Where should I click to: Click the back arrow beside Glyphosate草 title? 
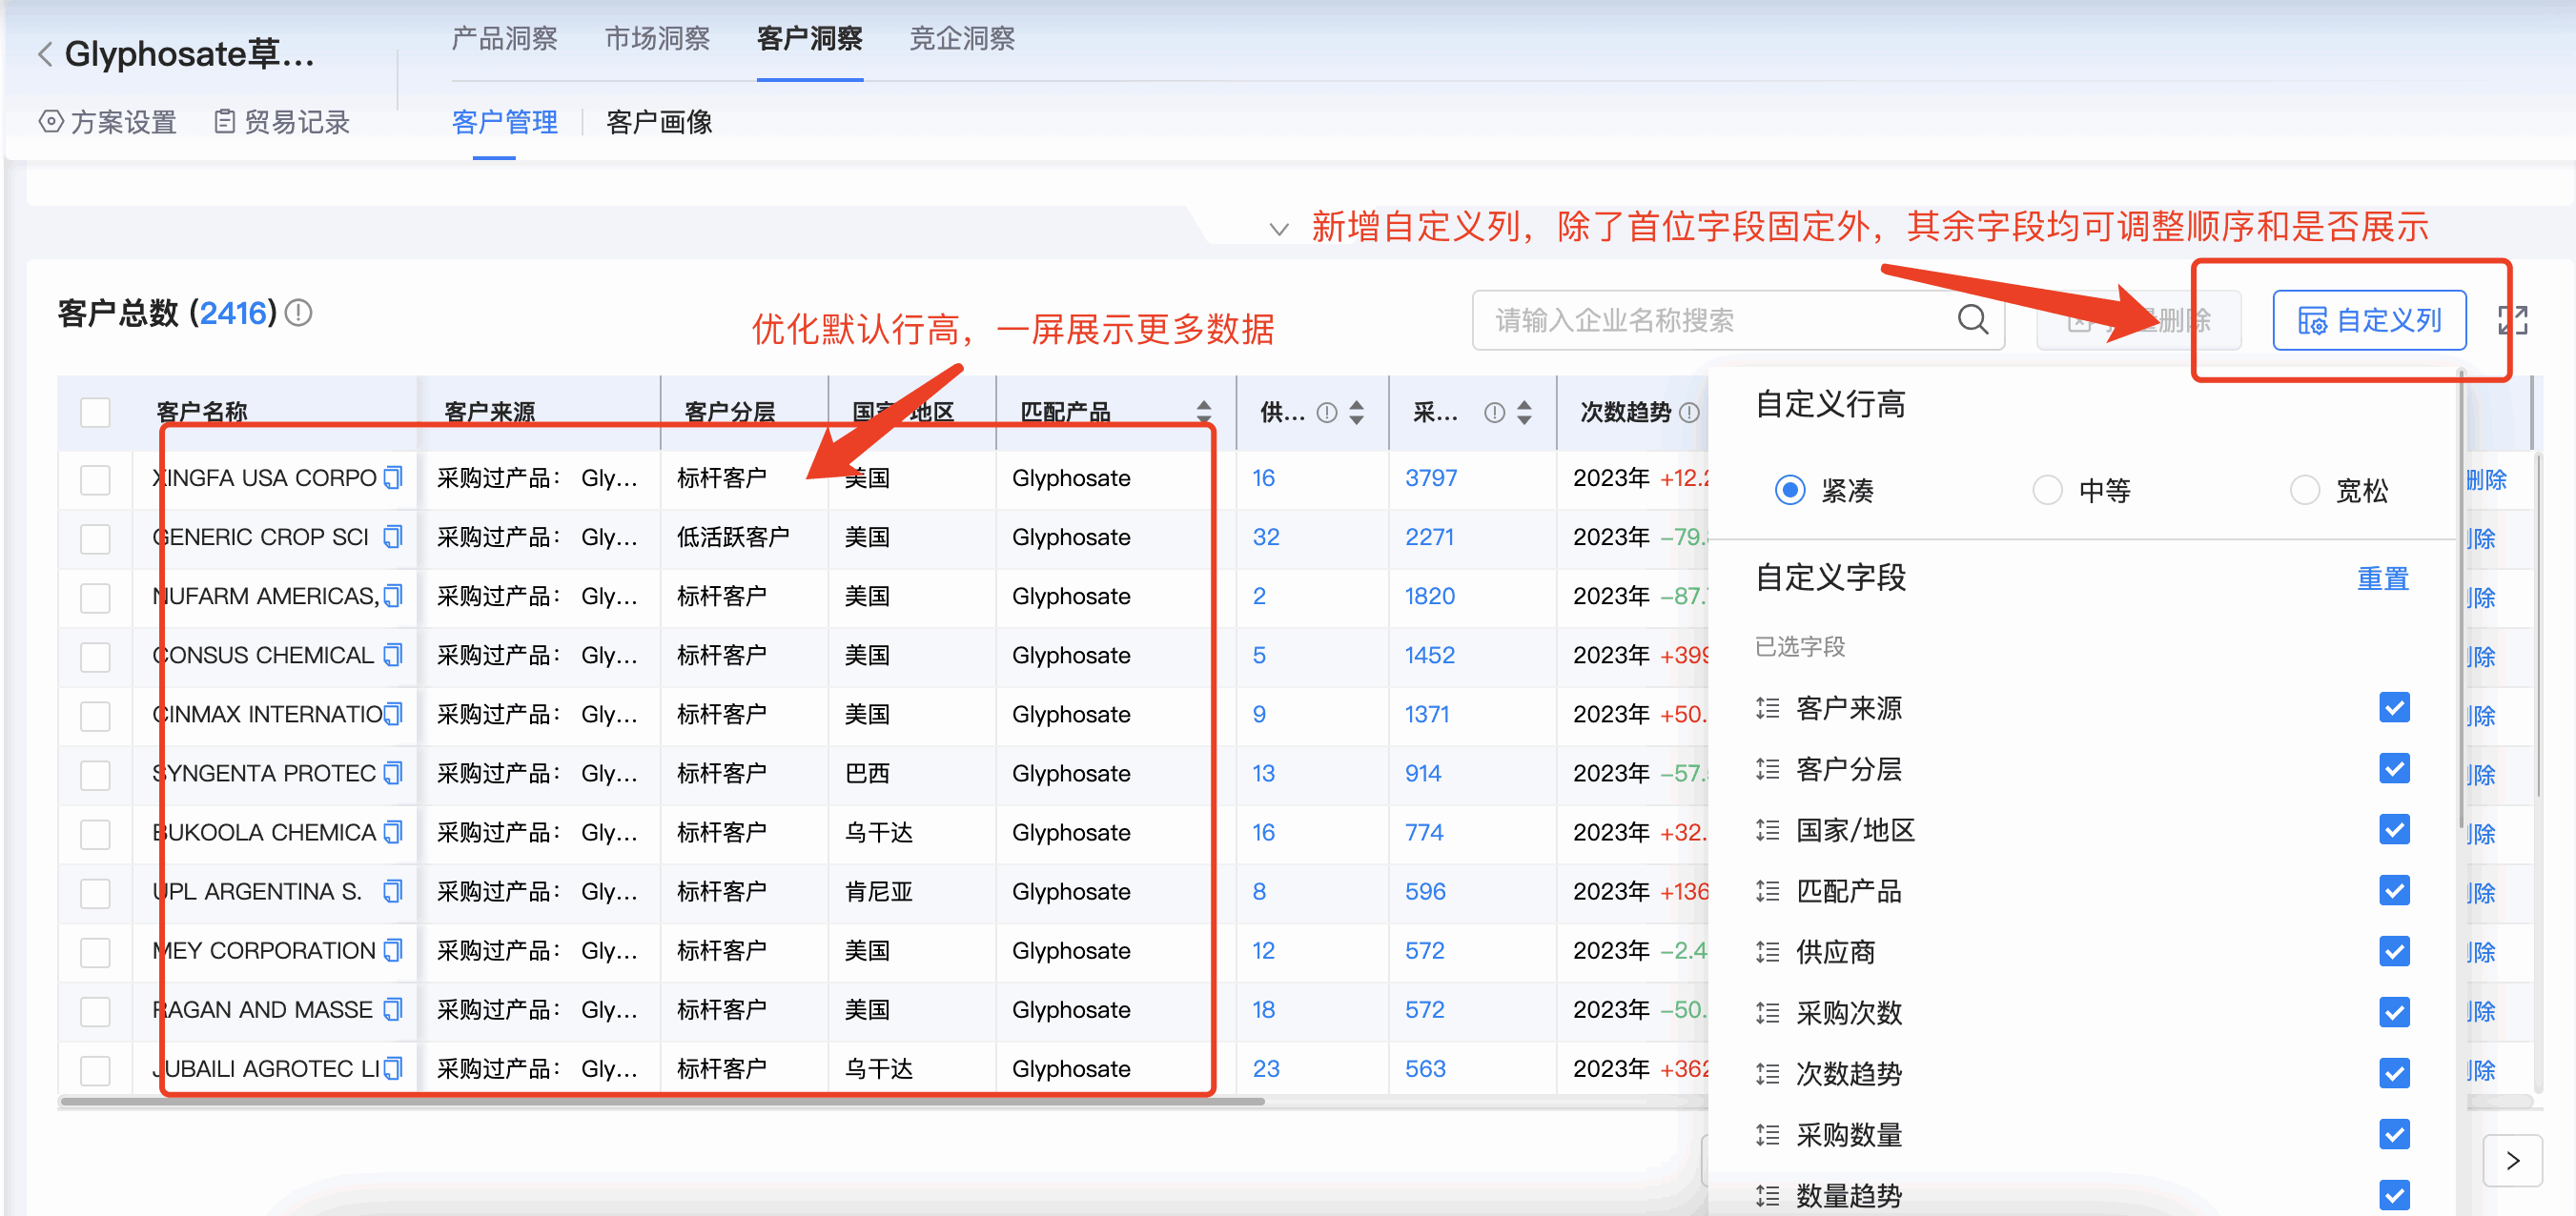coord(44,54)
